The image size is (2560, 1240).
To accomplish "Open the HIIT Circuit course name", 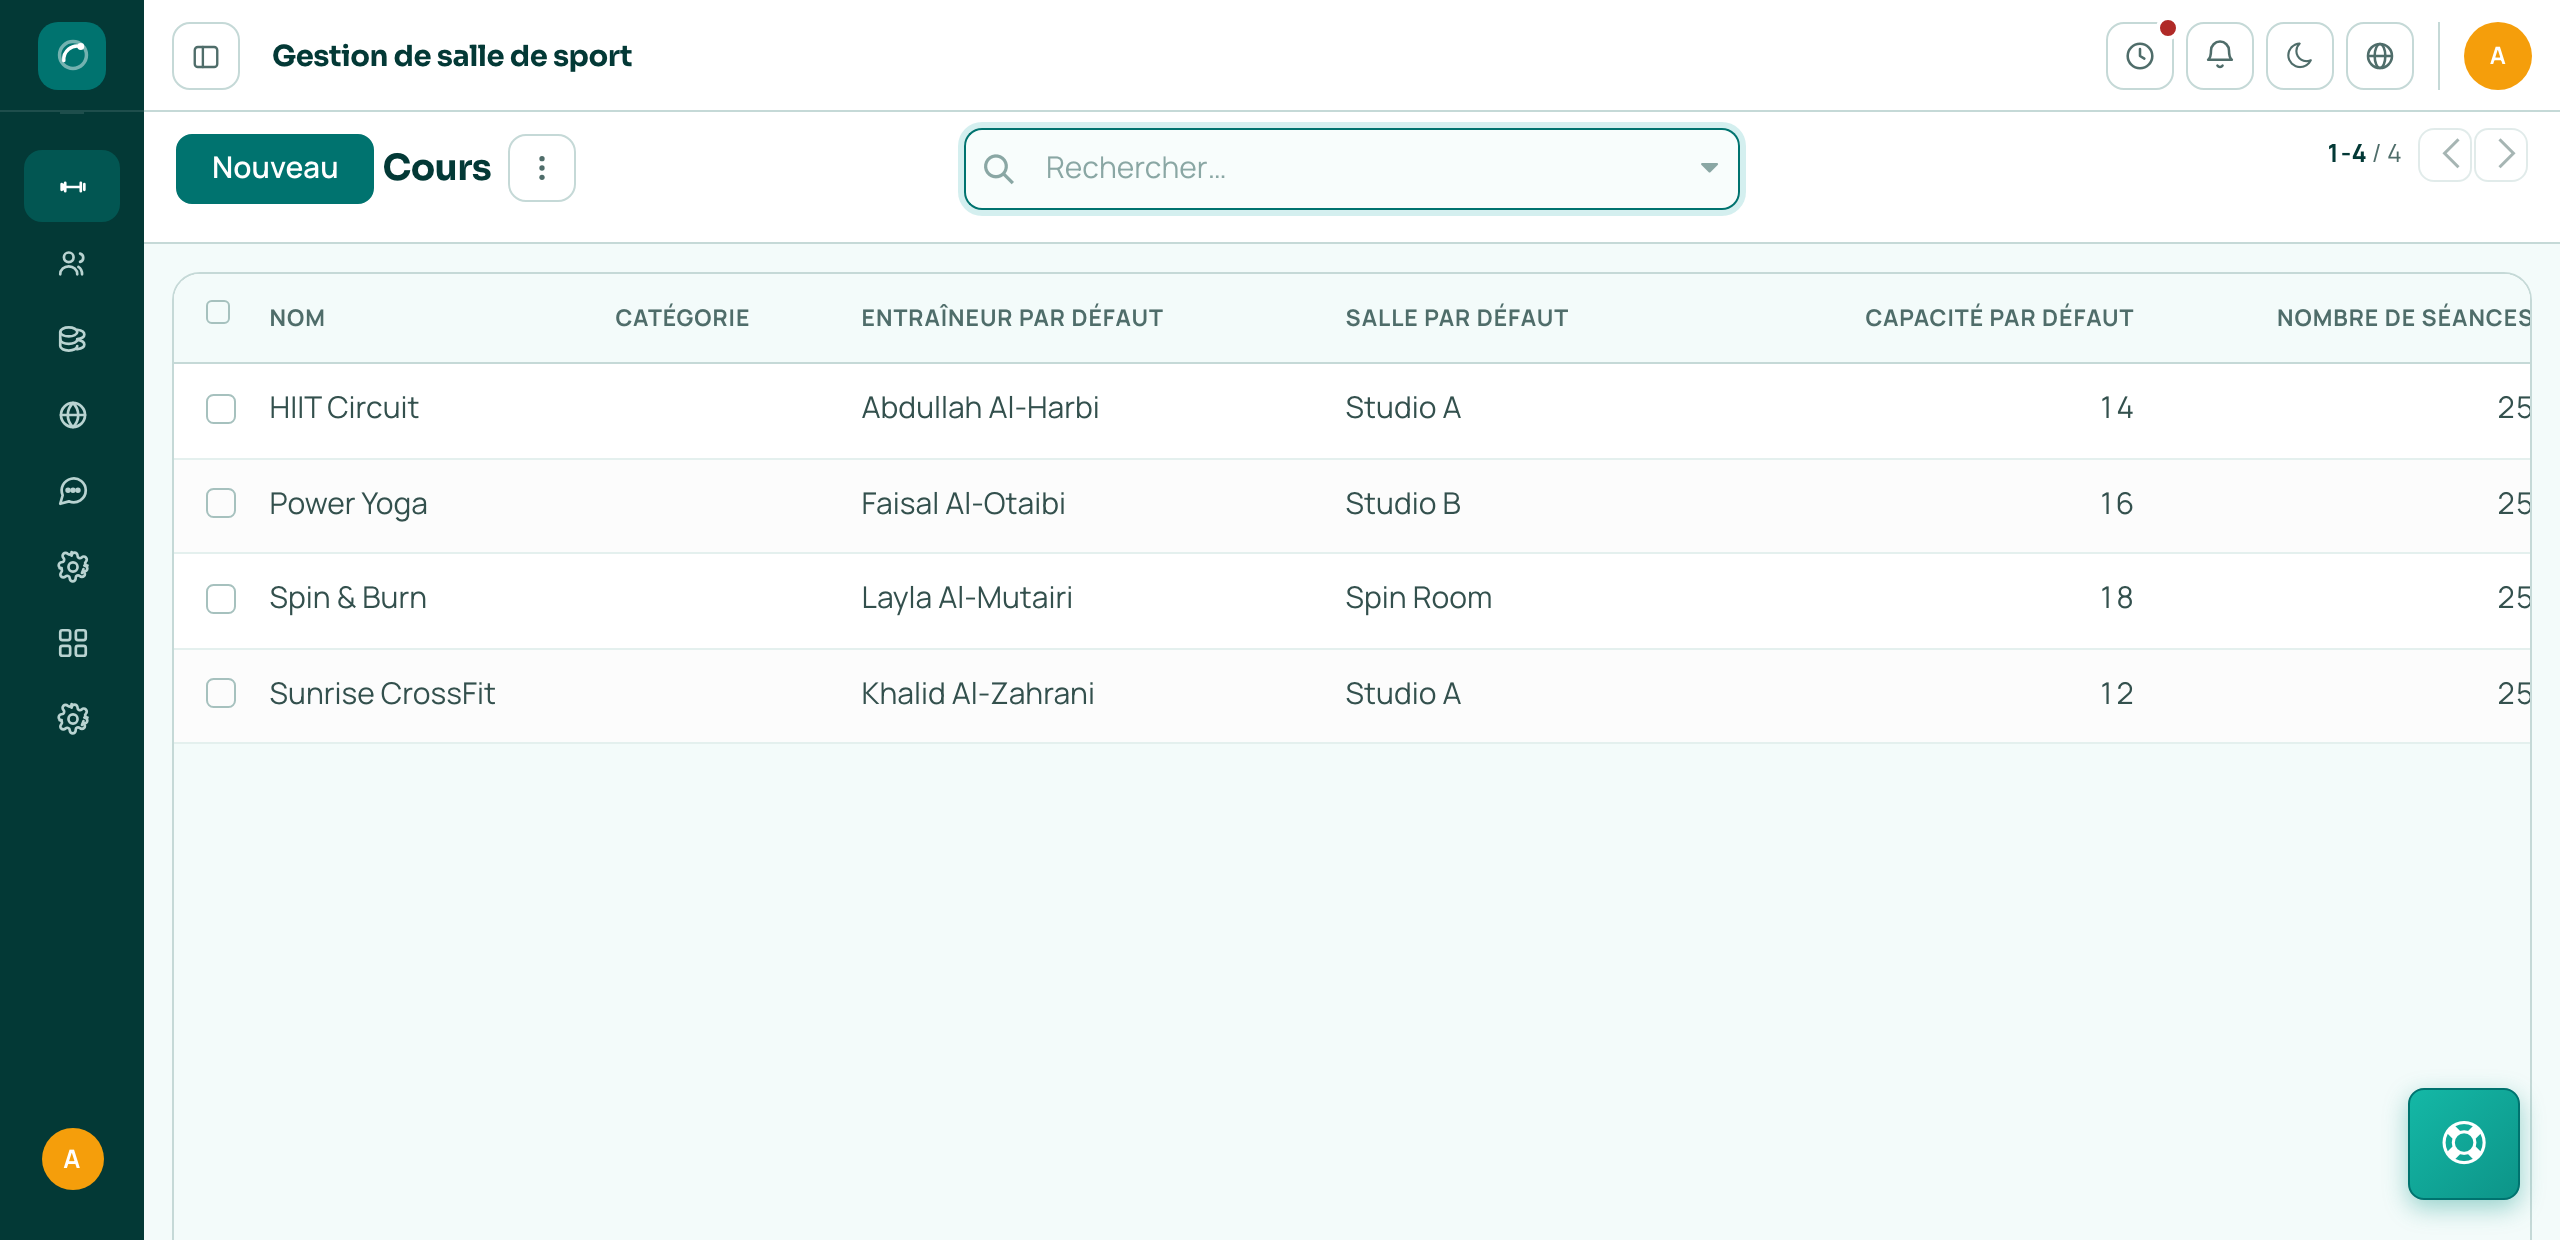I will [344, 408].
